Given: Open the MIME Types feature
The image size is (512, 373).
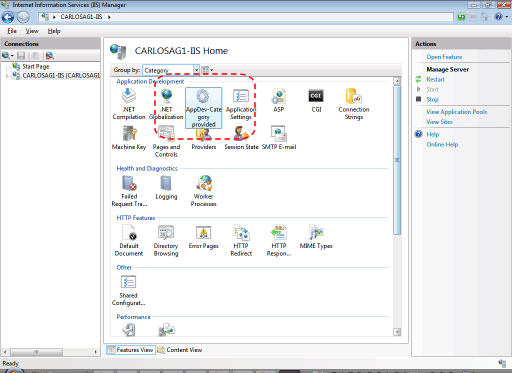Looking at the screenshot, I should point(316,237).
